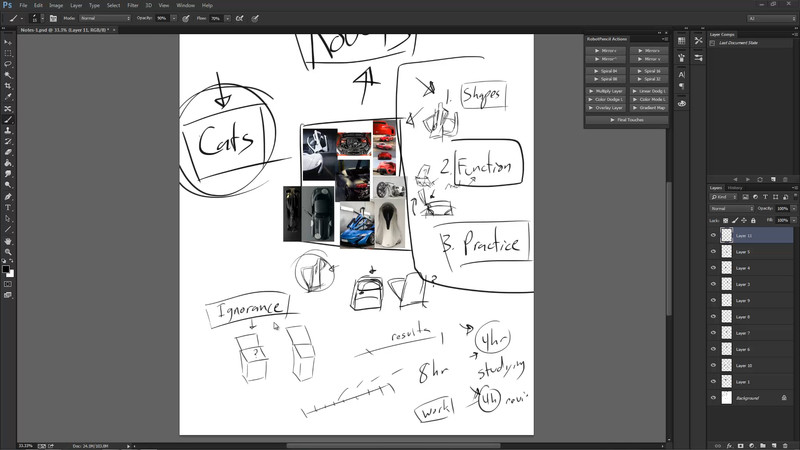The height and width of the screenshot is (450, 800).
Task: Select the Notes-1.psd document tab
Action: pyautogui.click(x=65, y=30)
